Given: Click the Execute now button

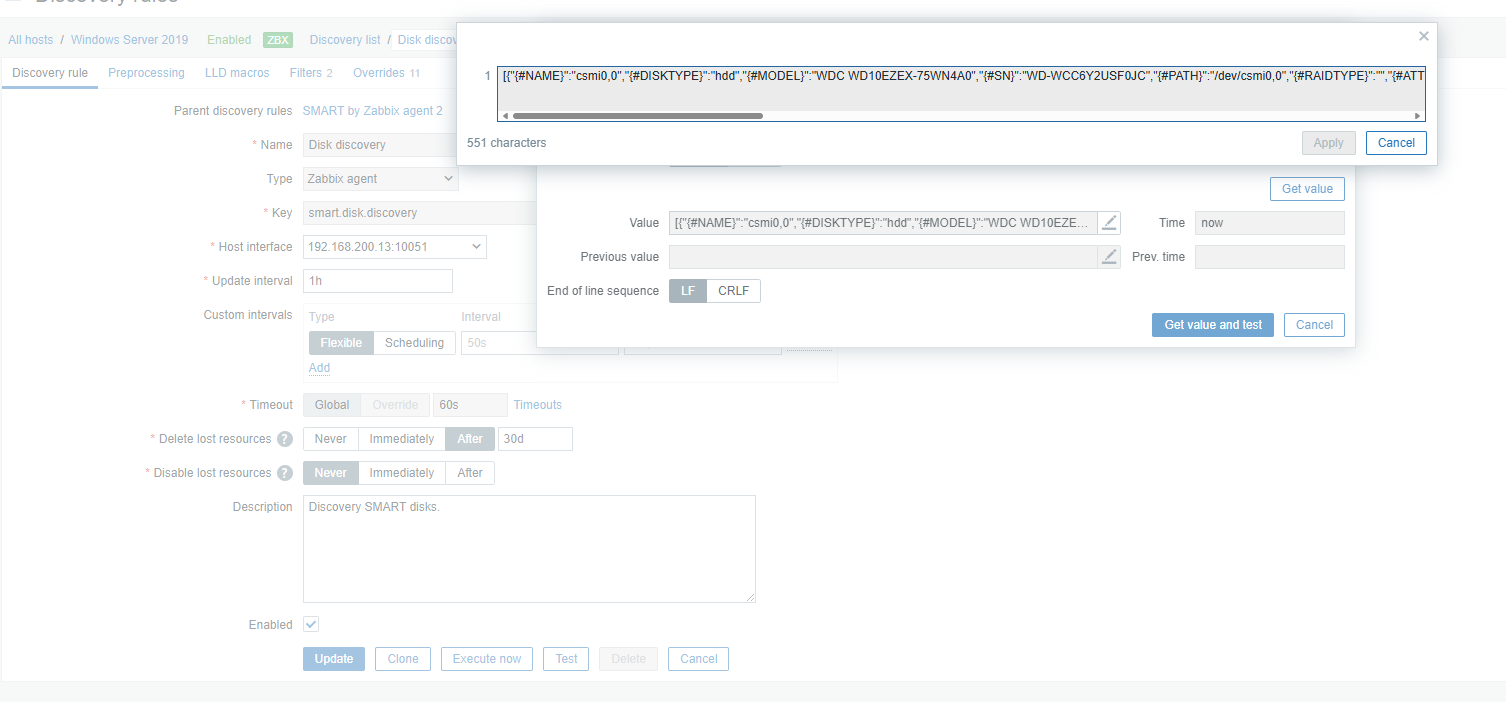Looking at the screenshot, I should 487,659.
